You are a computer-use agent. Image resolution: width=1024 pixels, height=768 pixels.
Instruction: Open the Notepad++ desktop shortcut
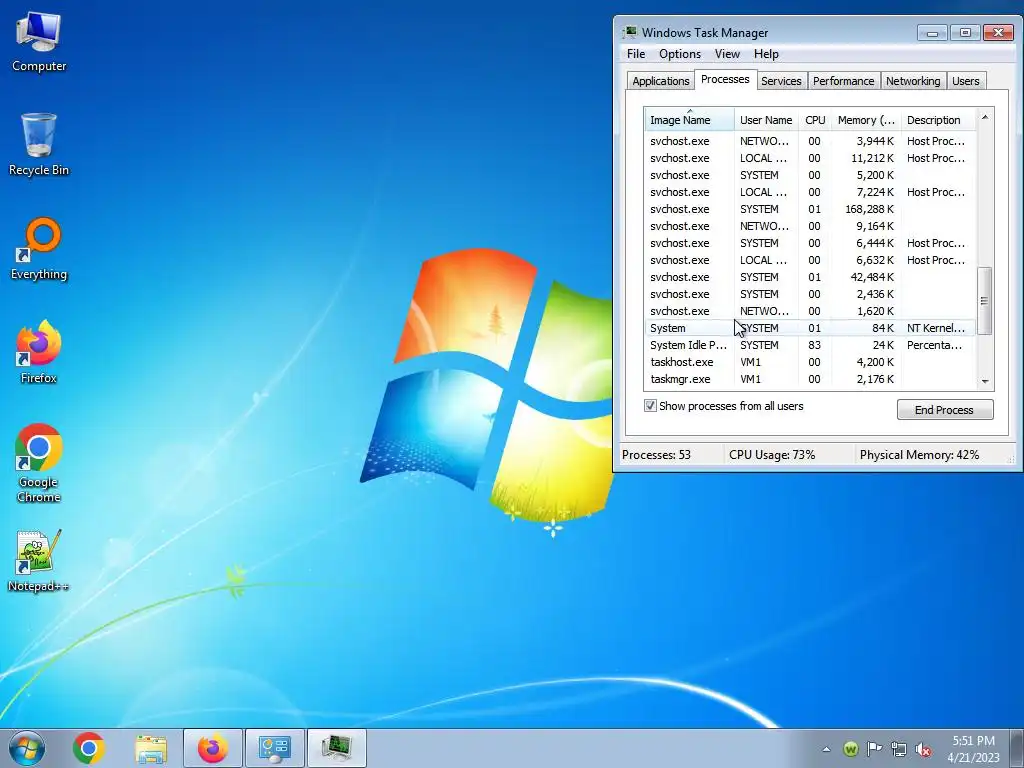[x=39, y=561]
